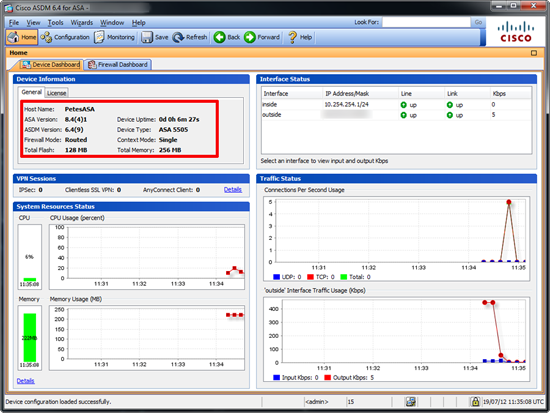Select the inside interface row
550x413 pixels.
point(396,105)
